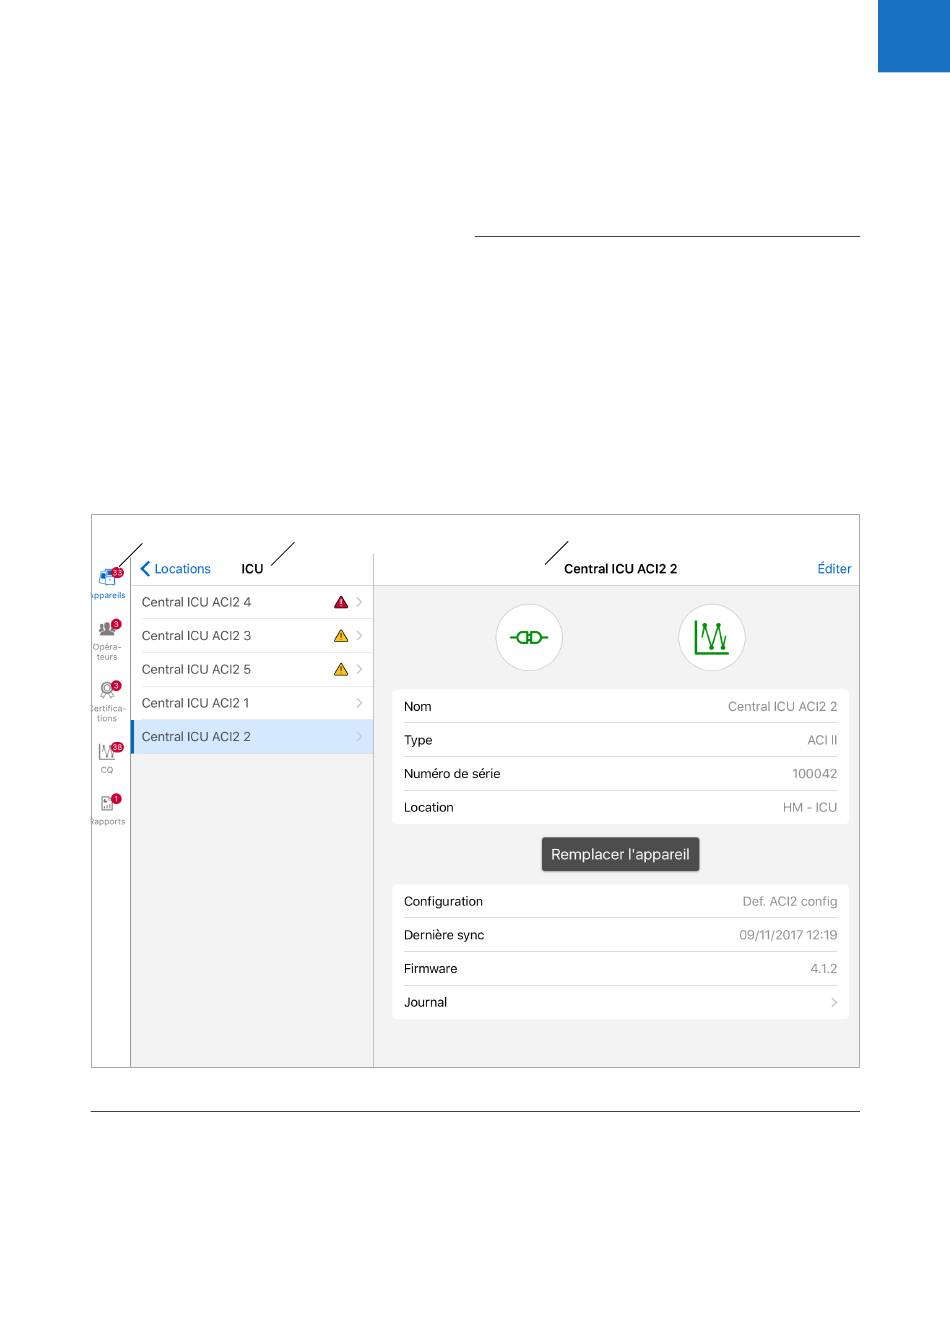Expand chevron on Central ICU ACI2 2
Screen dimensions: 950x1344
click(x=359, y=737)
